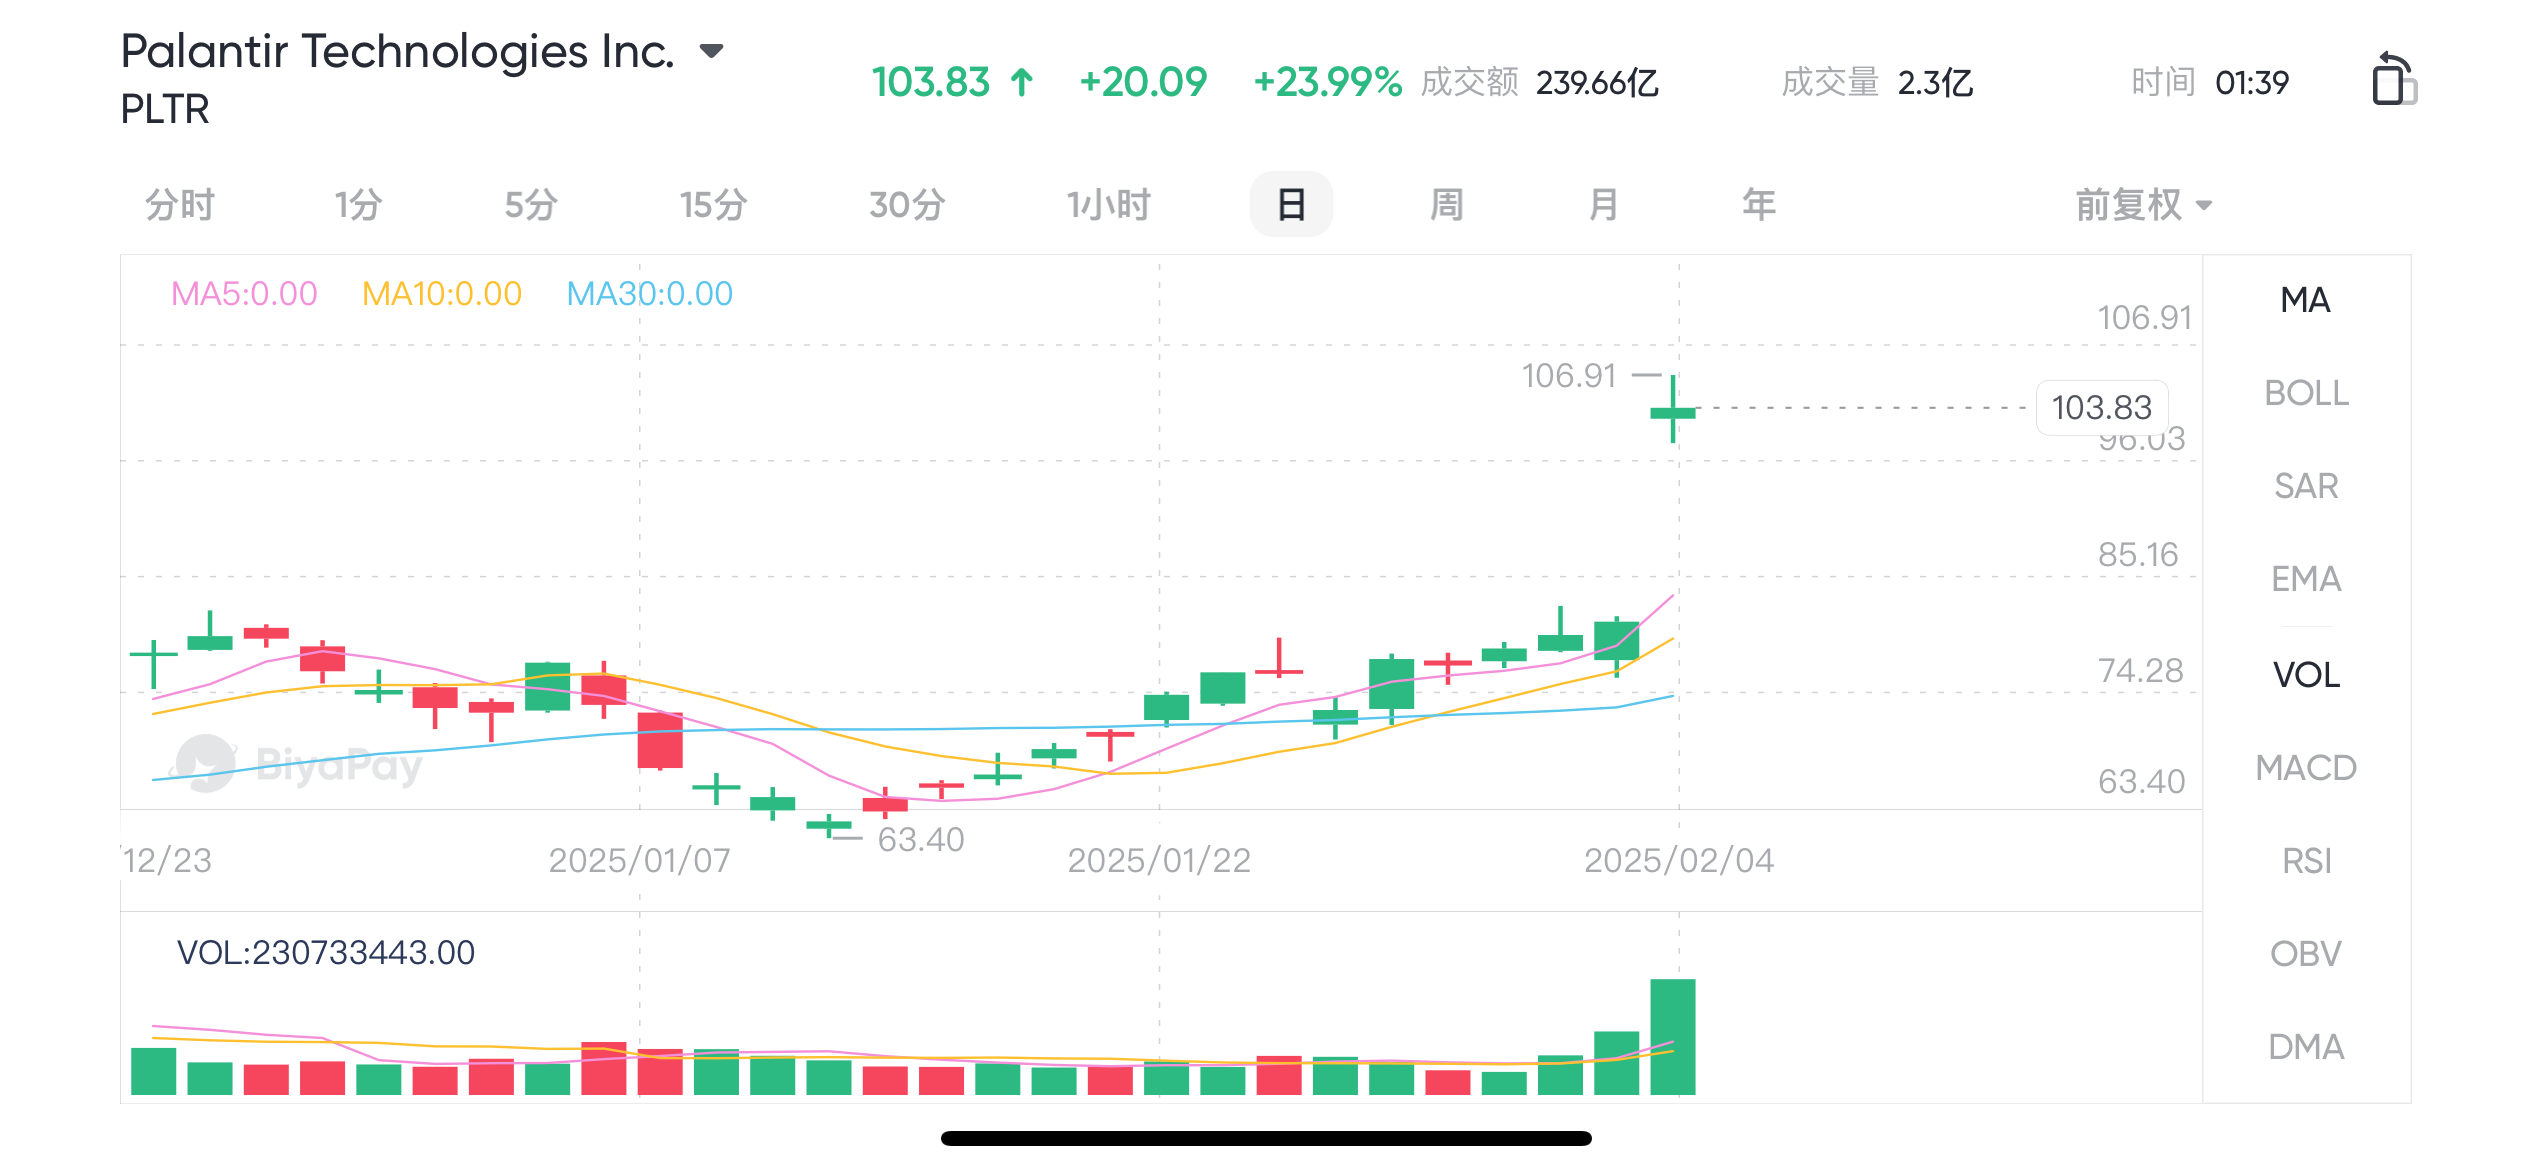2532x1170 pixels.
Task: Click the latest green candlestick at 106.91
Action: point(1672,412)
